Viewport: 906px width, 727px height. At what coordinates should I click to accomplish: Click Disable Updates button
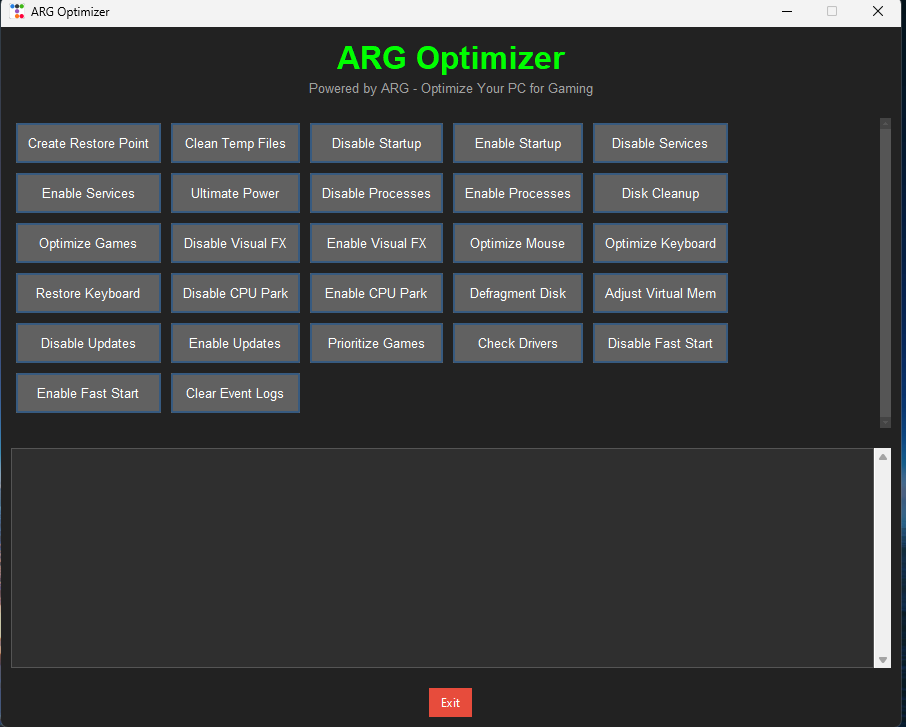click(x=88, y=343)
